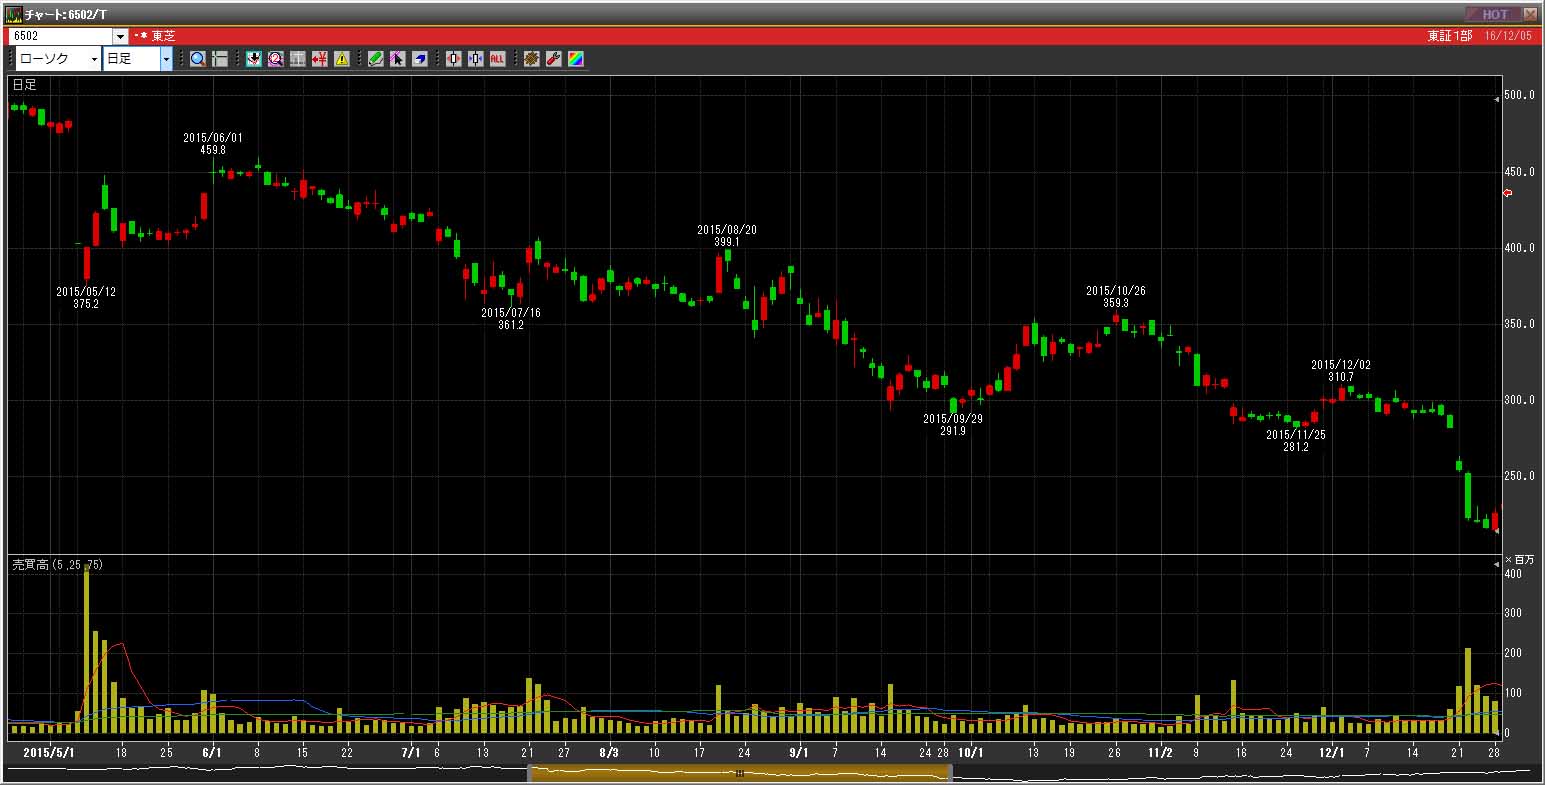Screen dimensions: 1545x785
Task: Select the green pencil drawing tool
Action: (376, 59)
